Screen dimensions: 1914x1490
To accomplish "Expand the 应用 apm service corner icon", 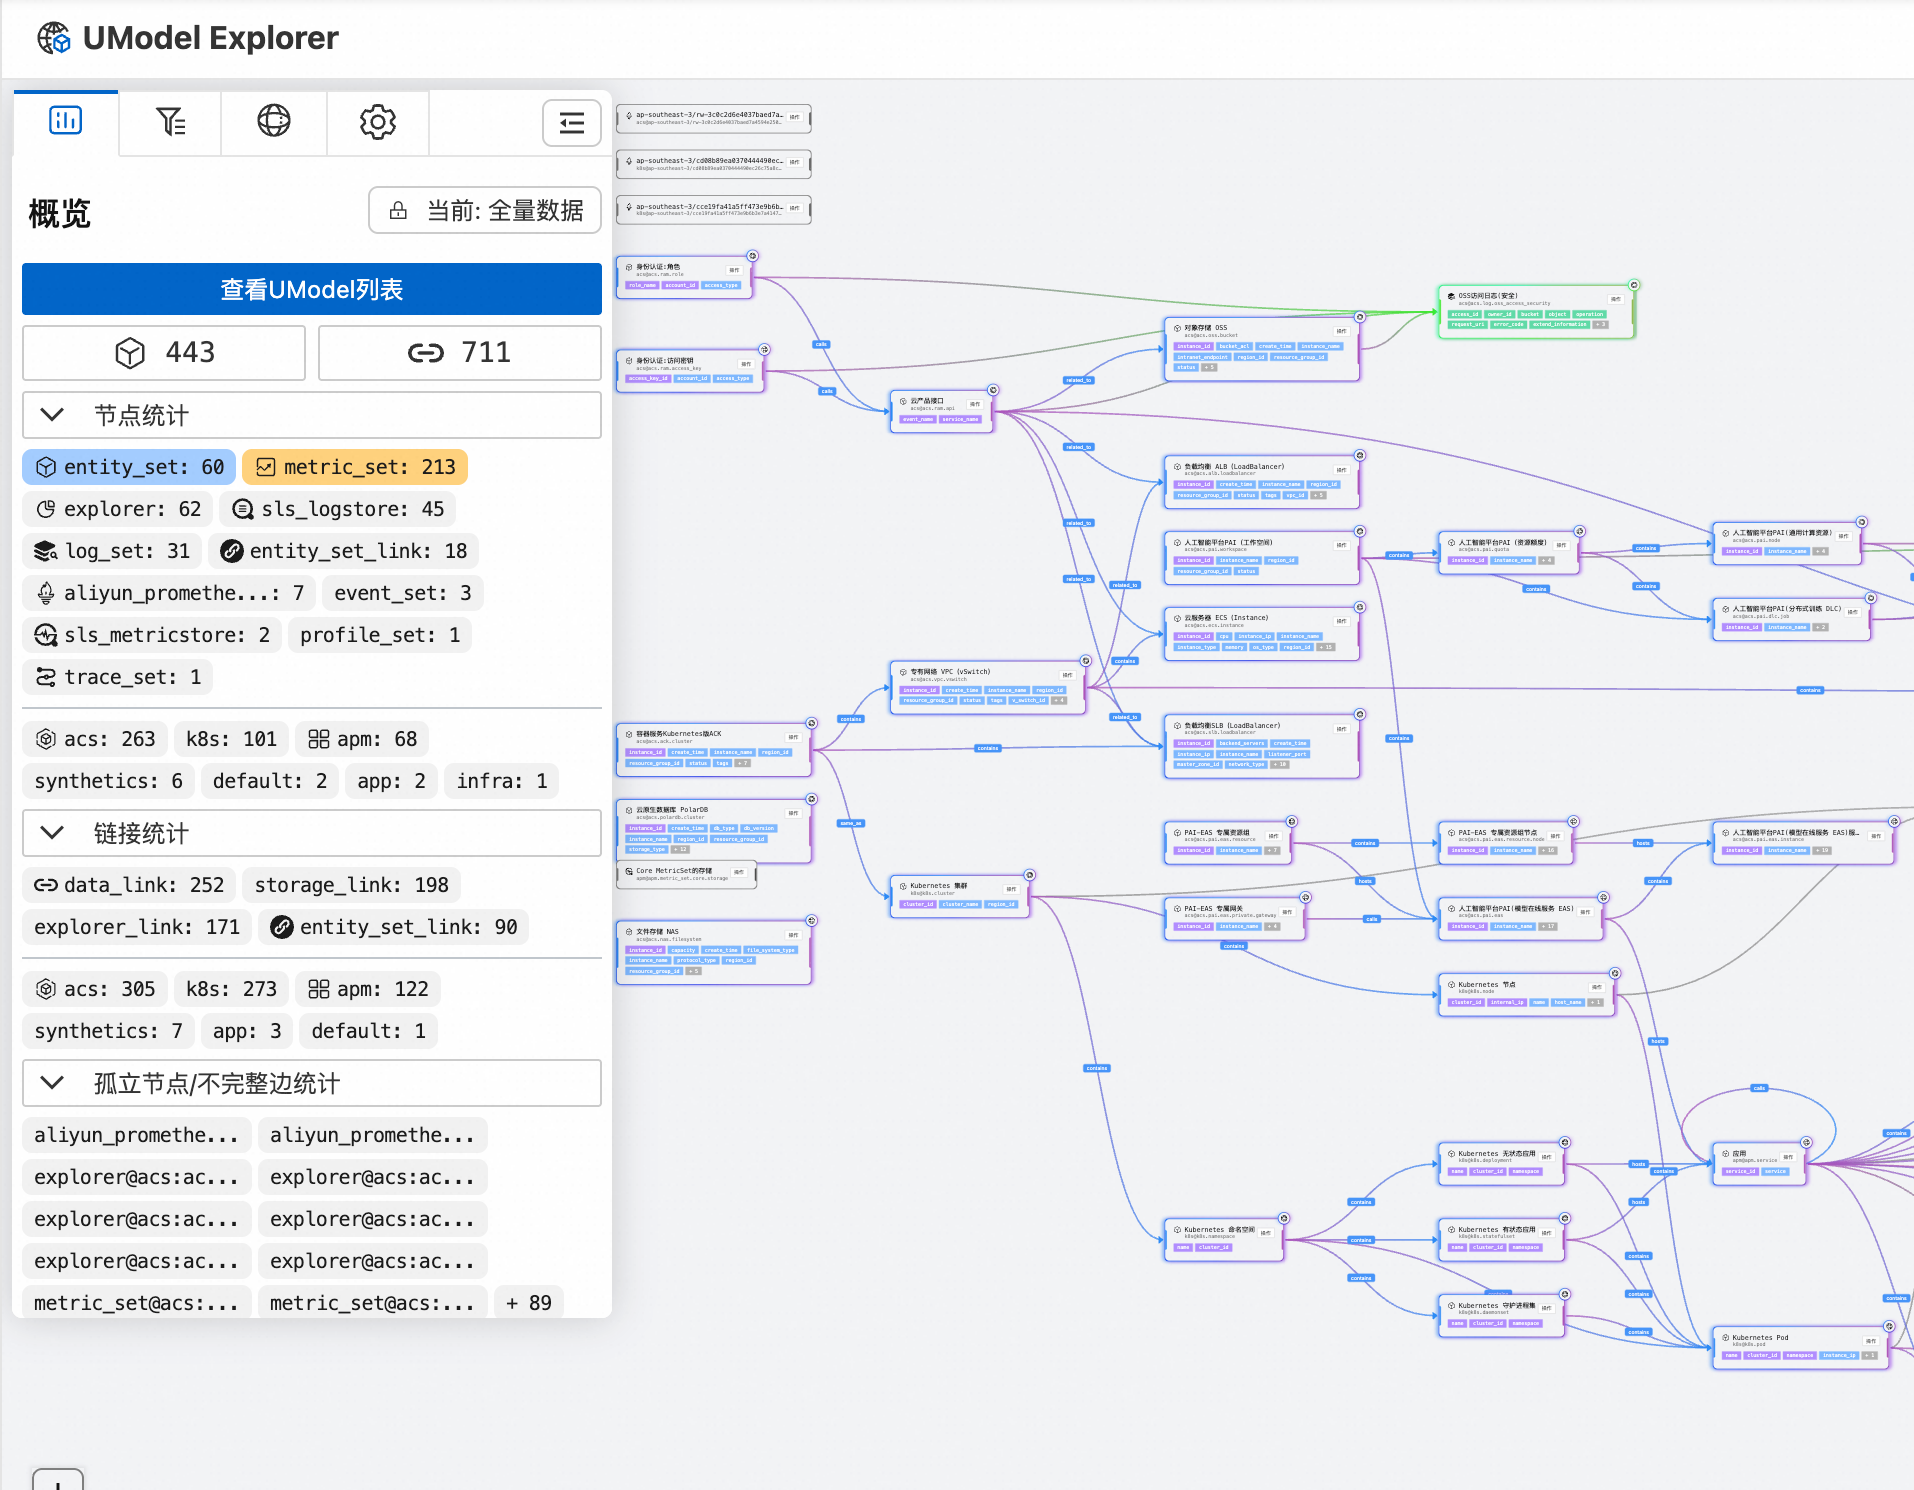I will point(1806,1143).
